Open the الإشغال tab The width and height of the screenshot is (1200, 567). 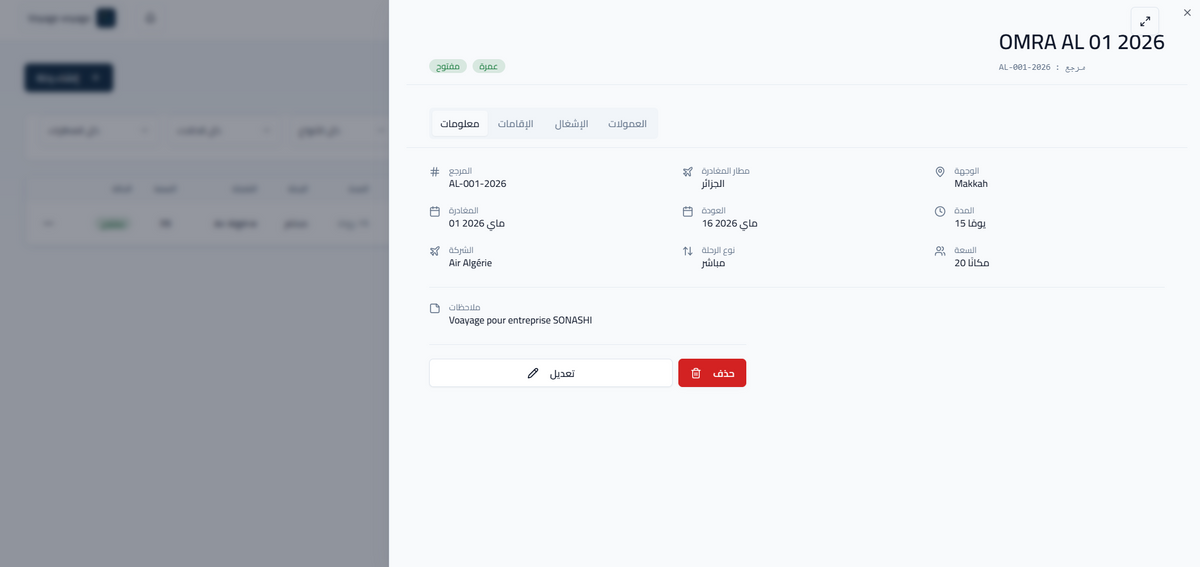point(572,124)
